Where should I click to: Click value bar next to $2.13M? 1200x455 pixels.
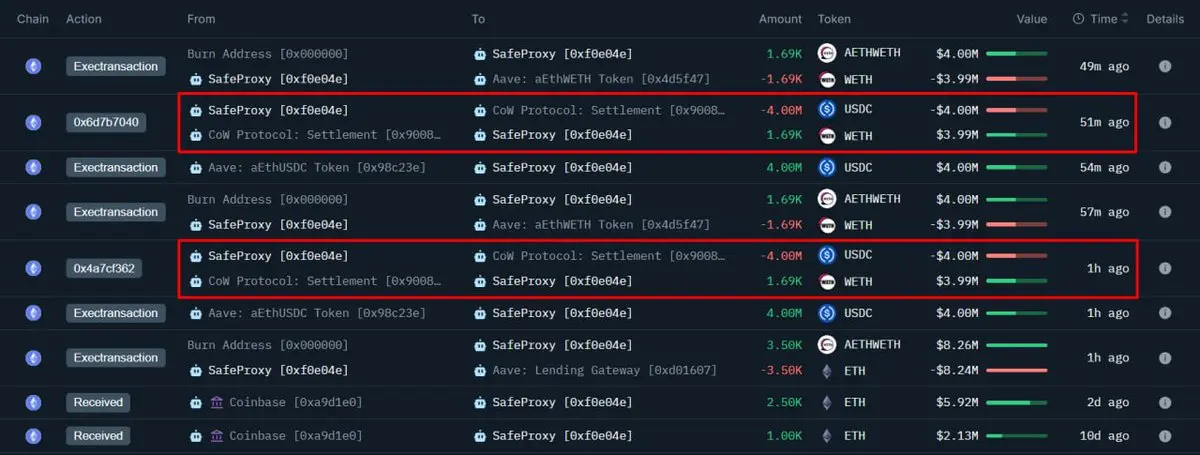[1016, 436]
